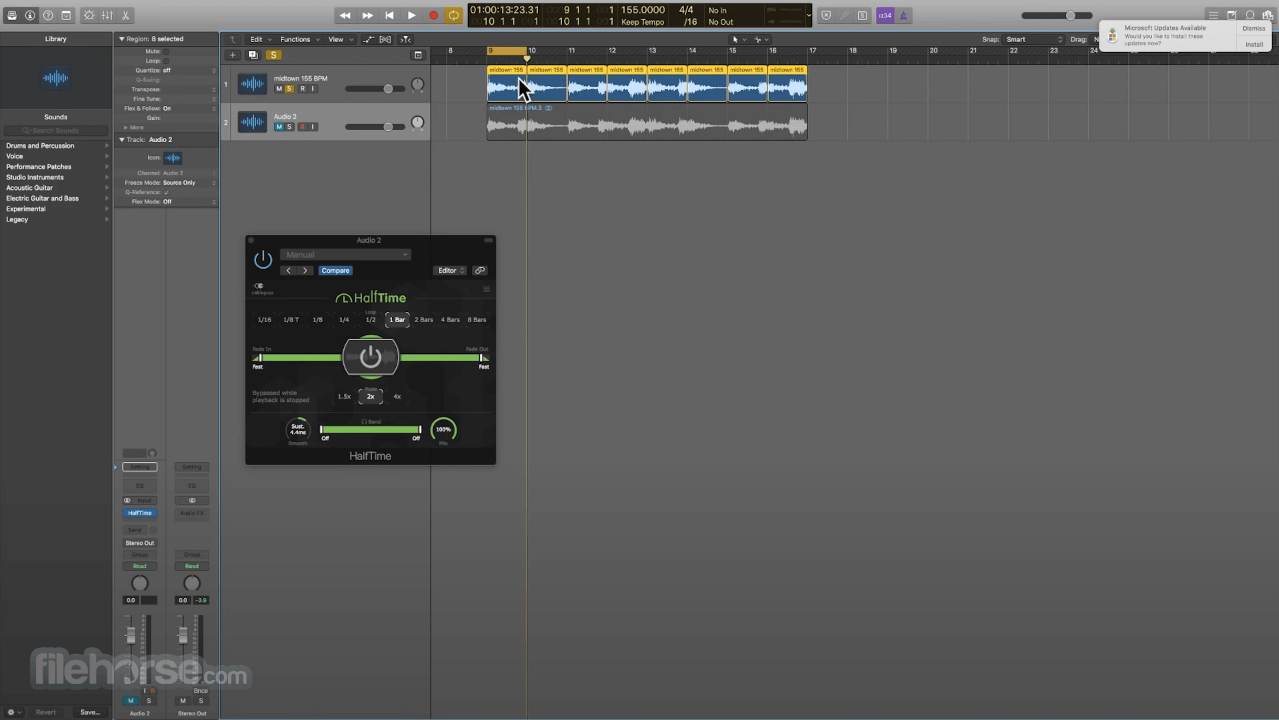This screenshot has height=720, width=1279.
Task: Click the Solo S button in control bar
Action: pos(863,15)
